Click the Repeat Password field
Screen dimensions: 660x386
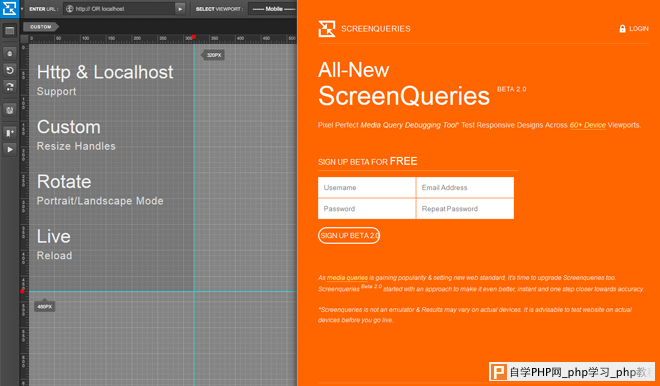(x=465, y=209)
